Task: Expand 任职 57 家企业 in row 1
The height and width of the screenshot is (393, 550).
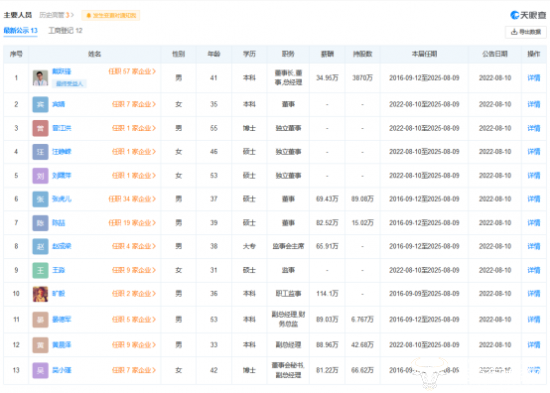Action: 132,72
